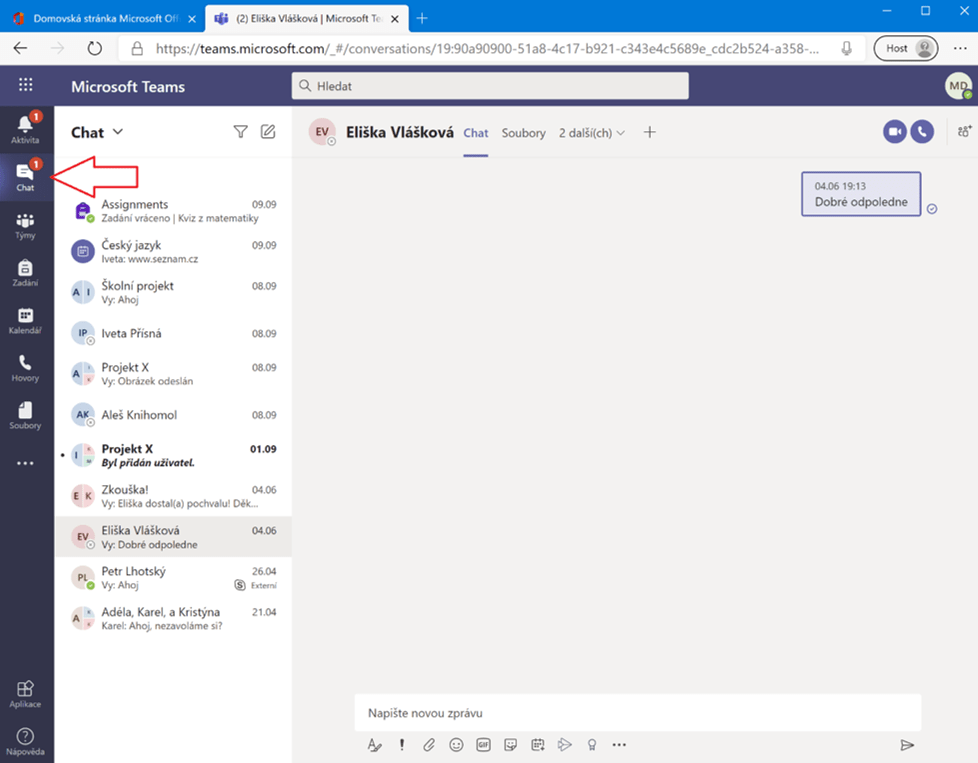The height and width of the screenshot is (763, 978).
Task: Insert a GIF from the compose toolbar
Action: pos(483,745)
